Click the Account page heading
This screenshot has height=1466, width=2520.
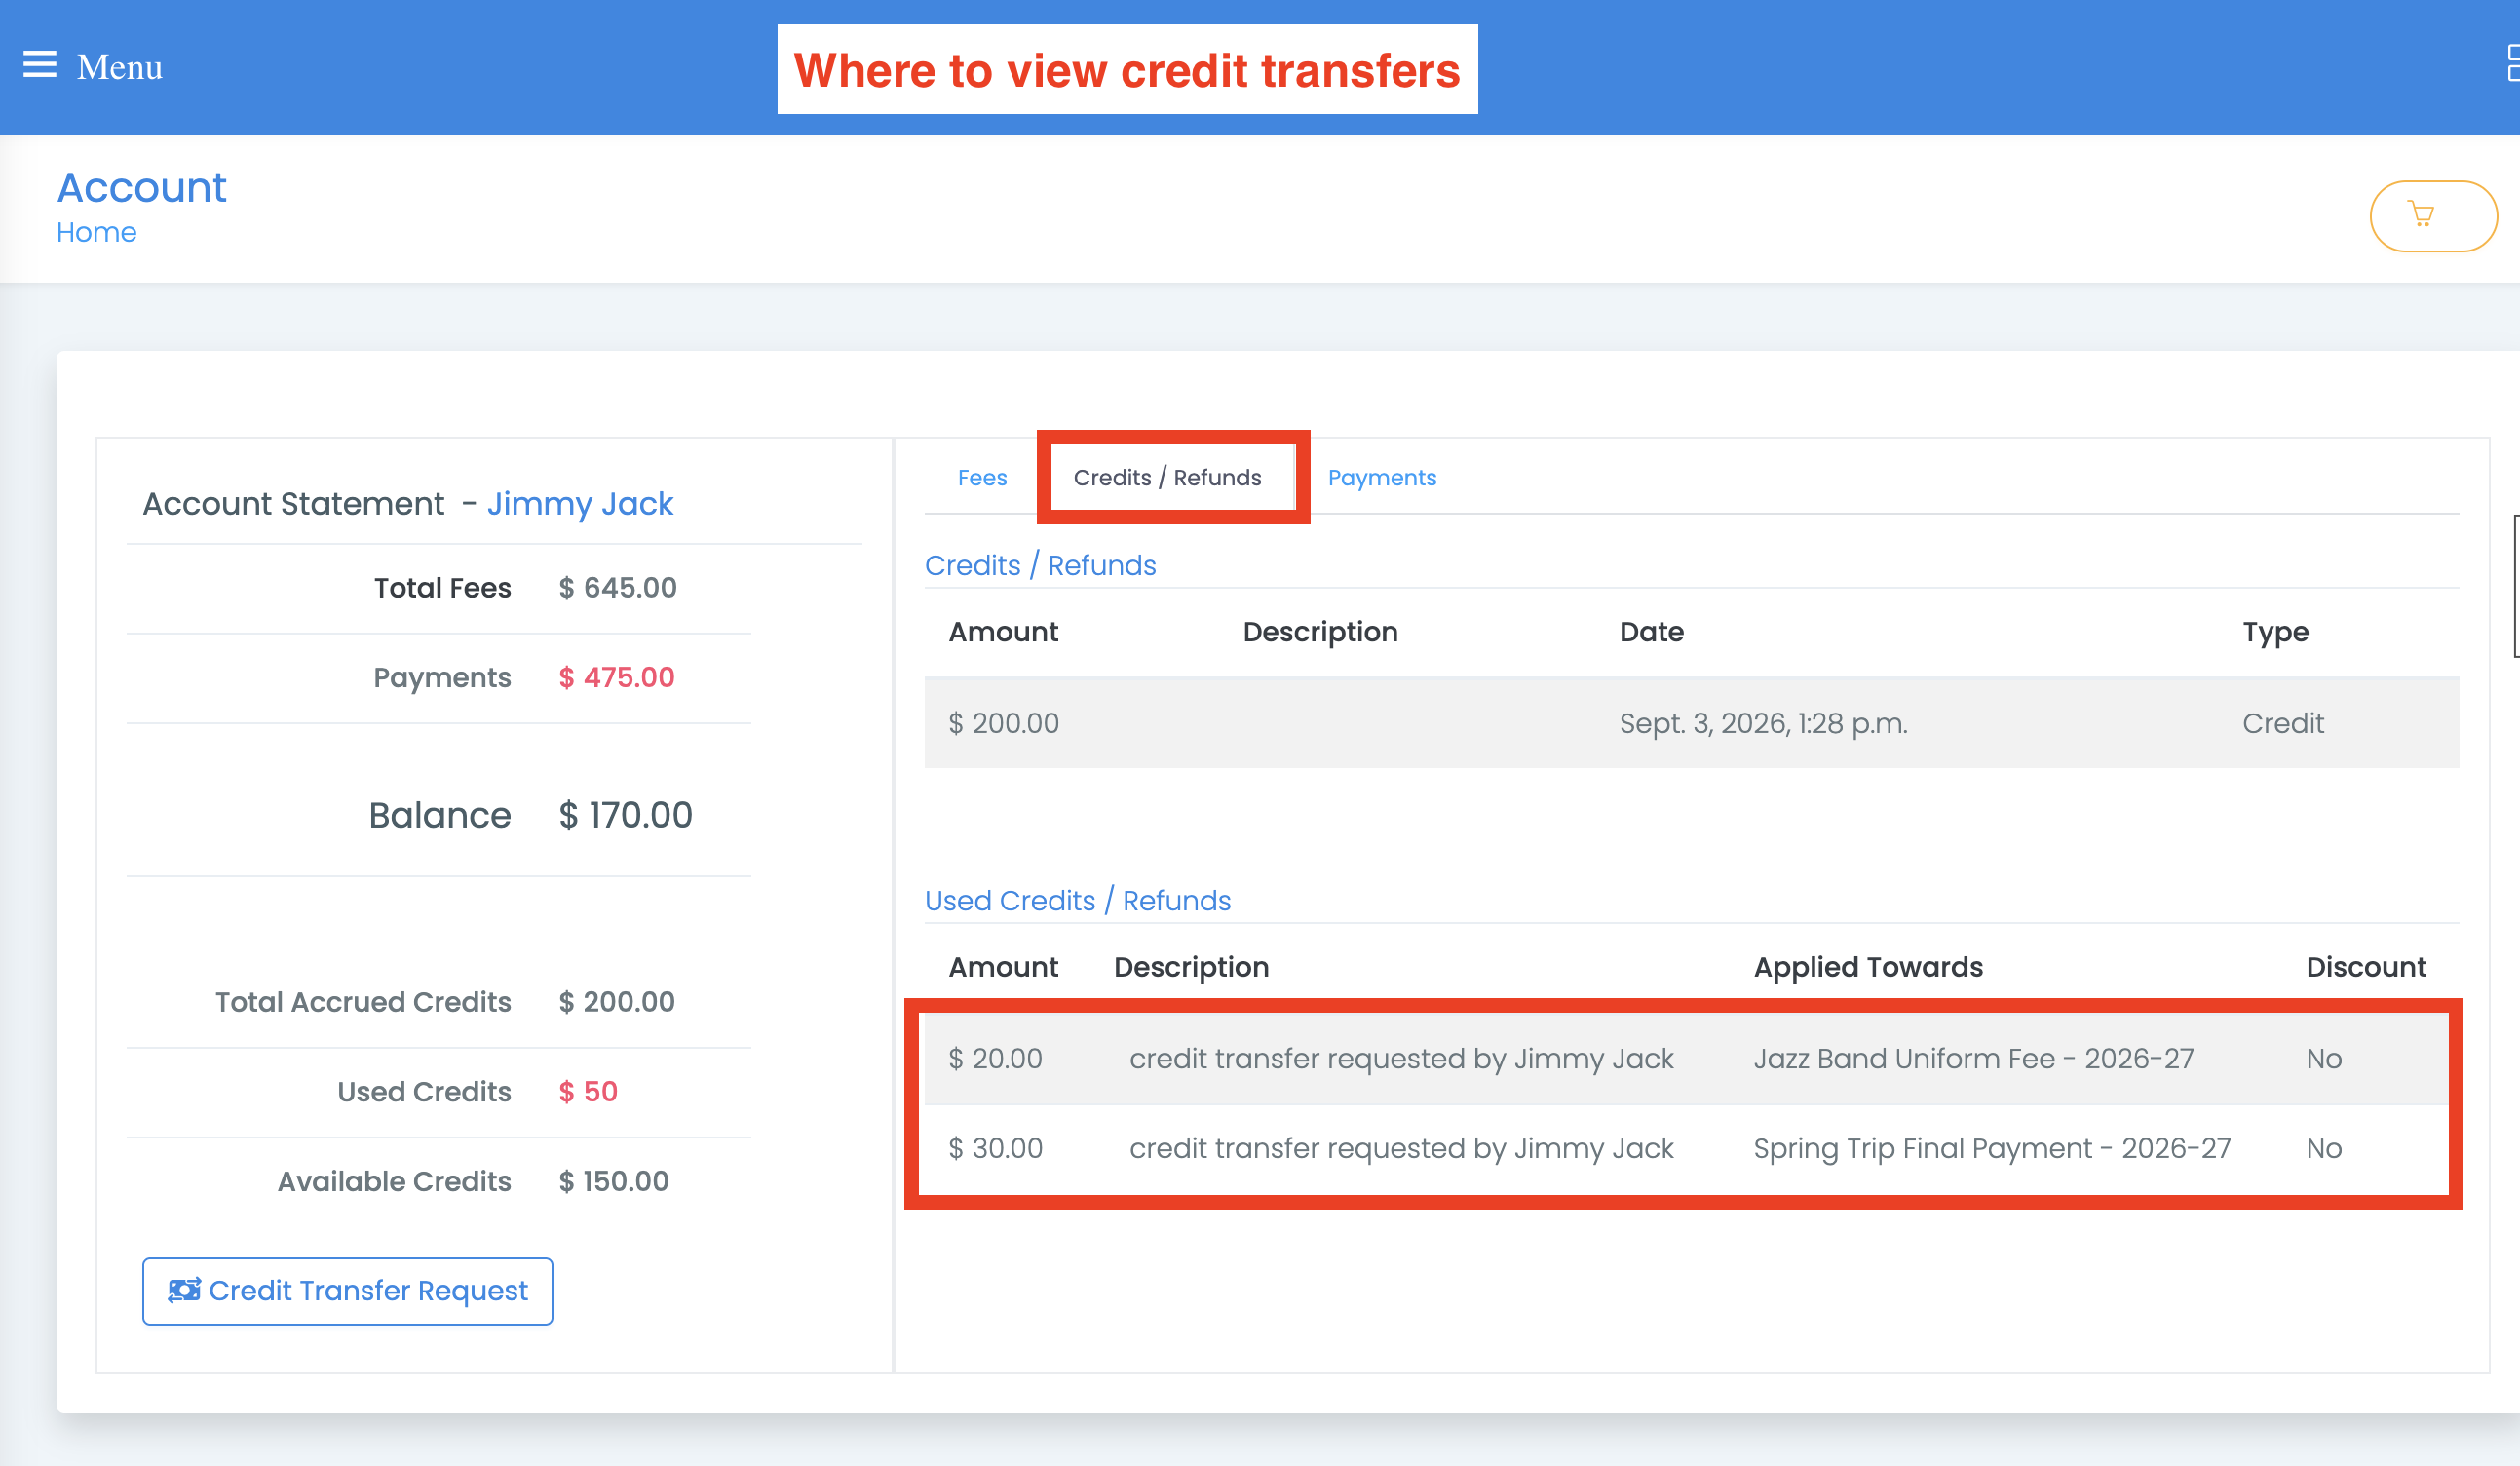click(x=142, y=187)
